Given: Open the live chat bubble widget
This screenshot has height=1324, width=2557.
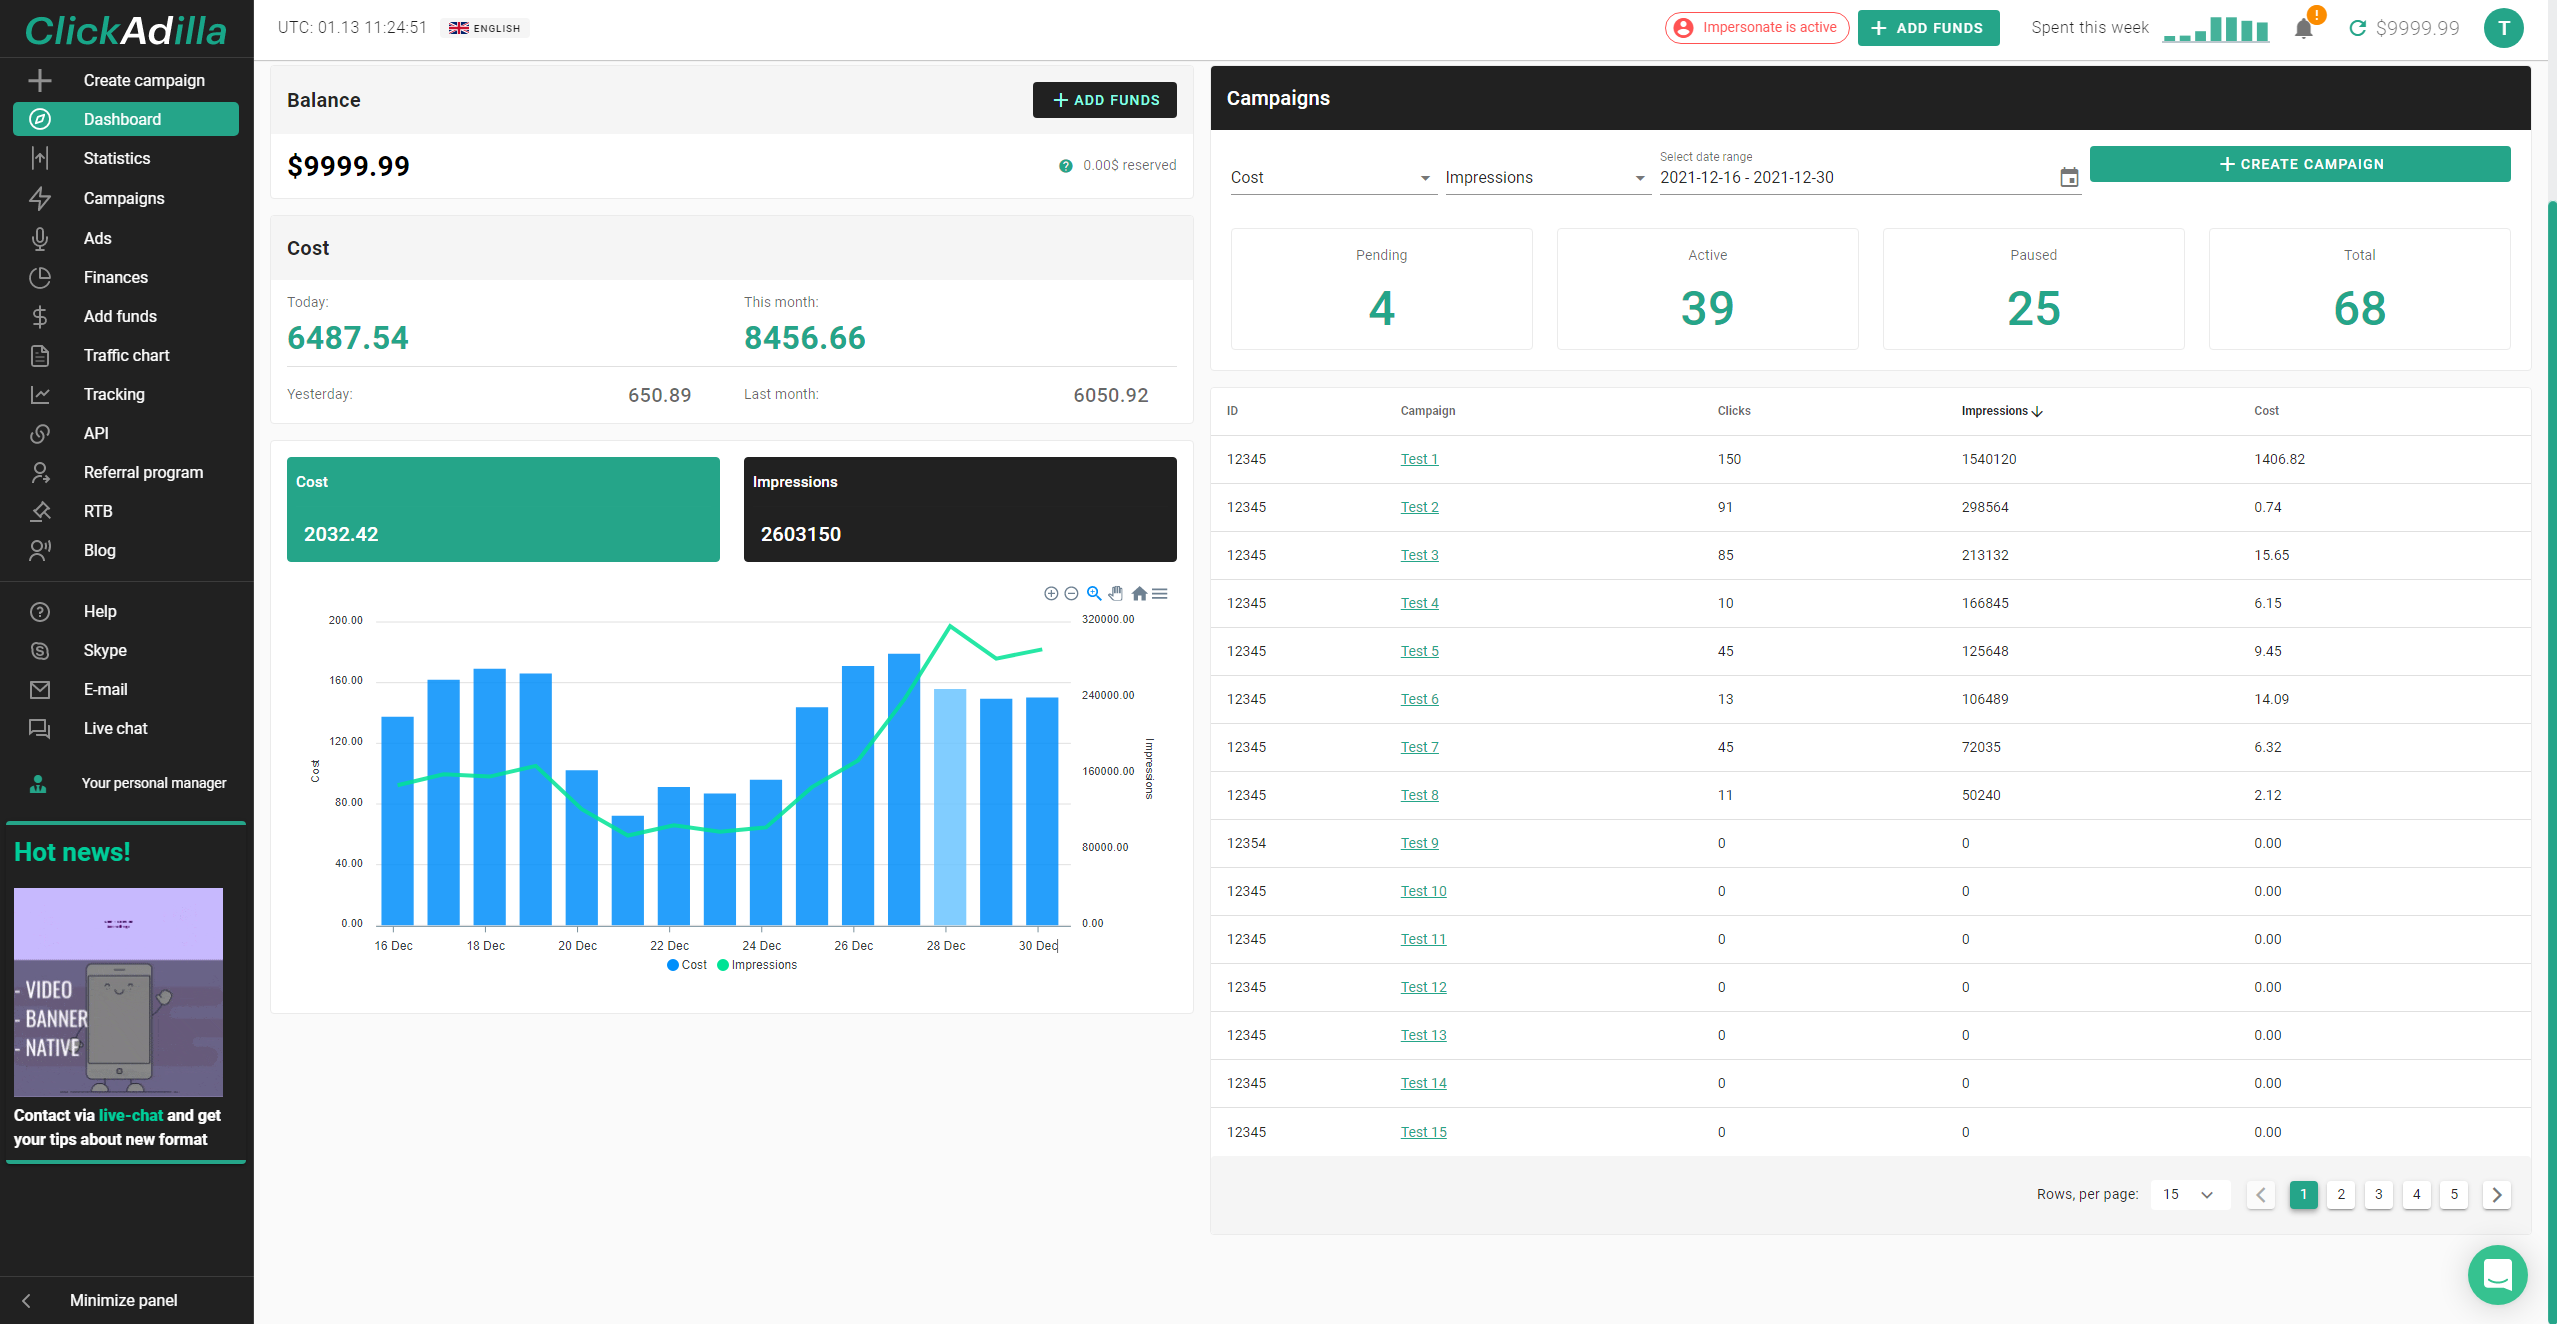Looking at the screenshot, I should [x=2497, y=1274].
